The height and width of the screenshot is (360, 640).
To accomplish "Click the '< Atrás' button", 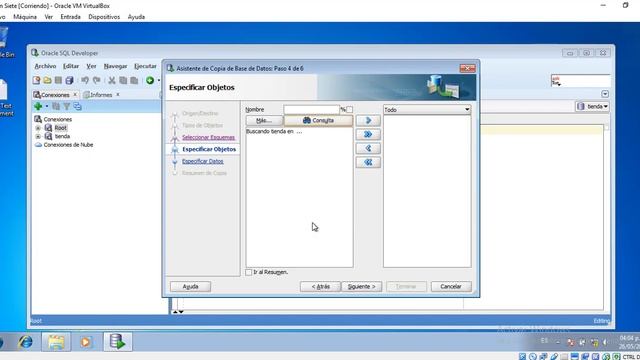I will pos(320,287).
